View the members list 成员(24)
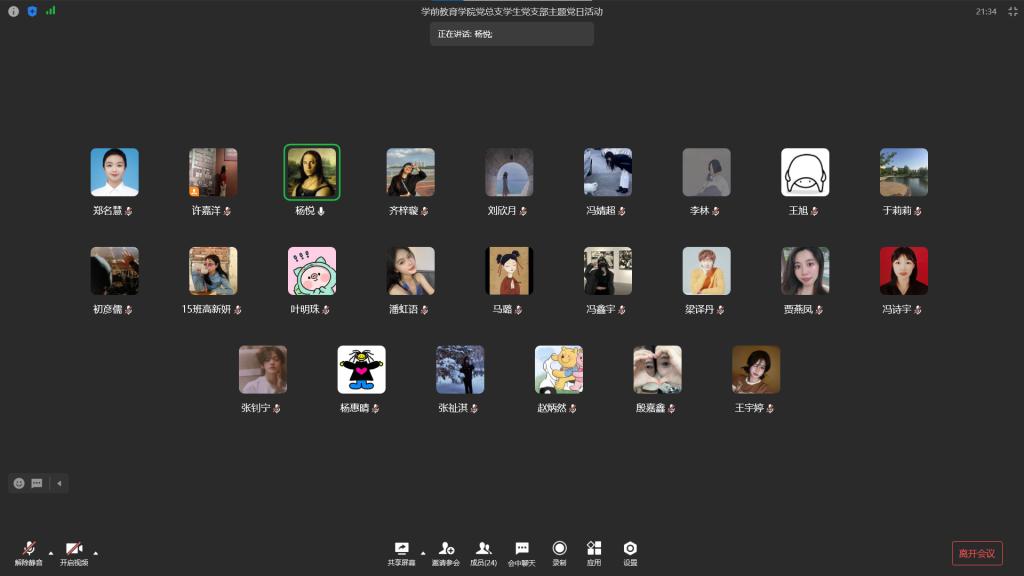This screenshot has height=576, width=1024. click(484, 550)
